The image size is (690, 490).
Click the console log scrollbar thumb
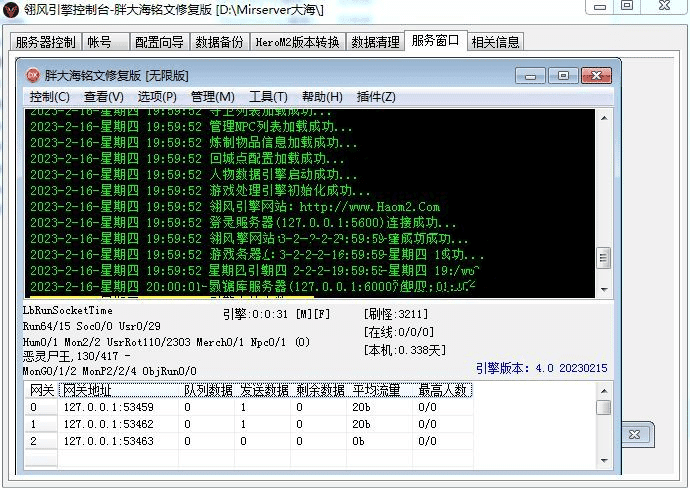tap(603, 258)
